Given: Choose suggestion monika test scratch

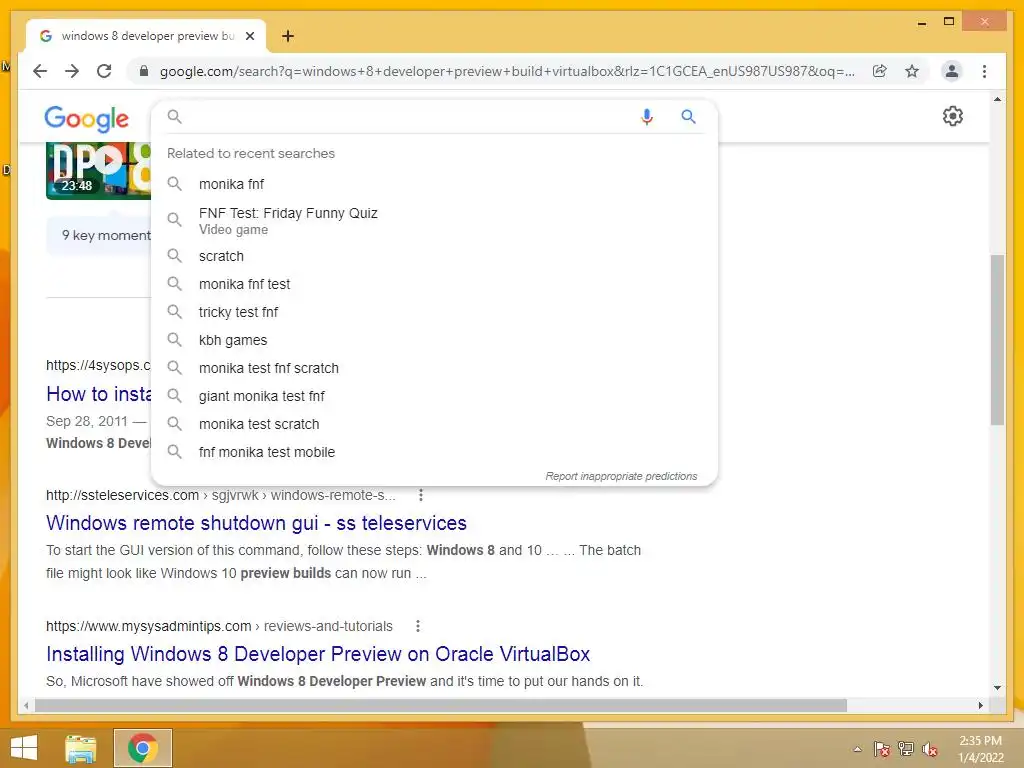Looking at the screenshot, I should 434,424.
